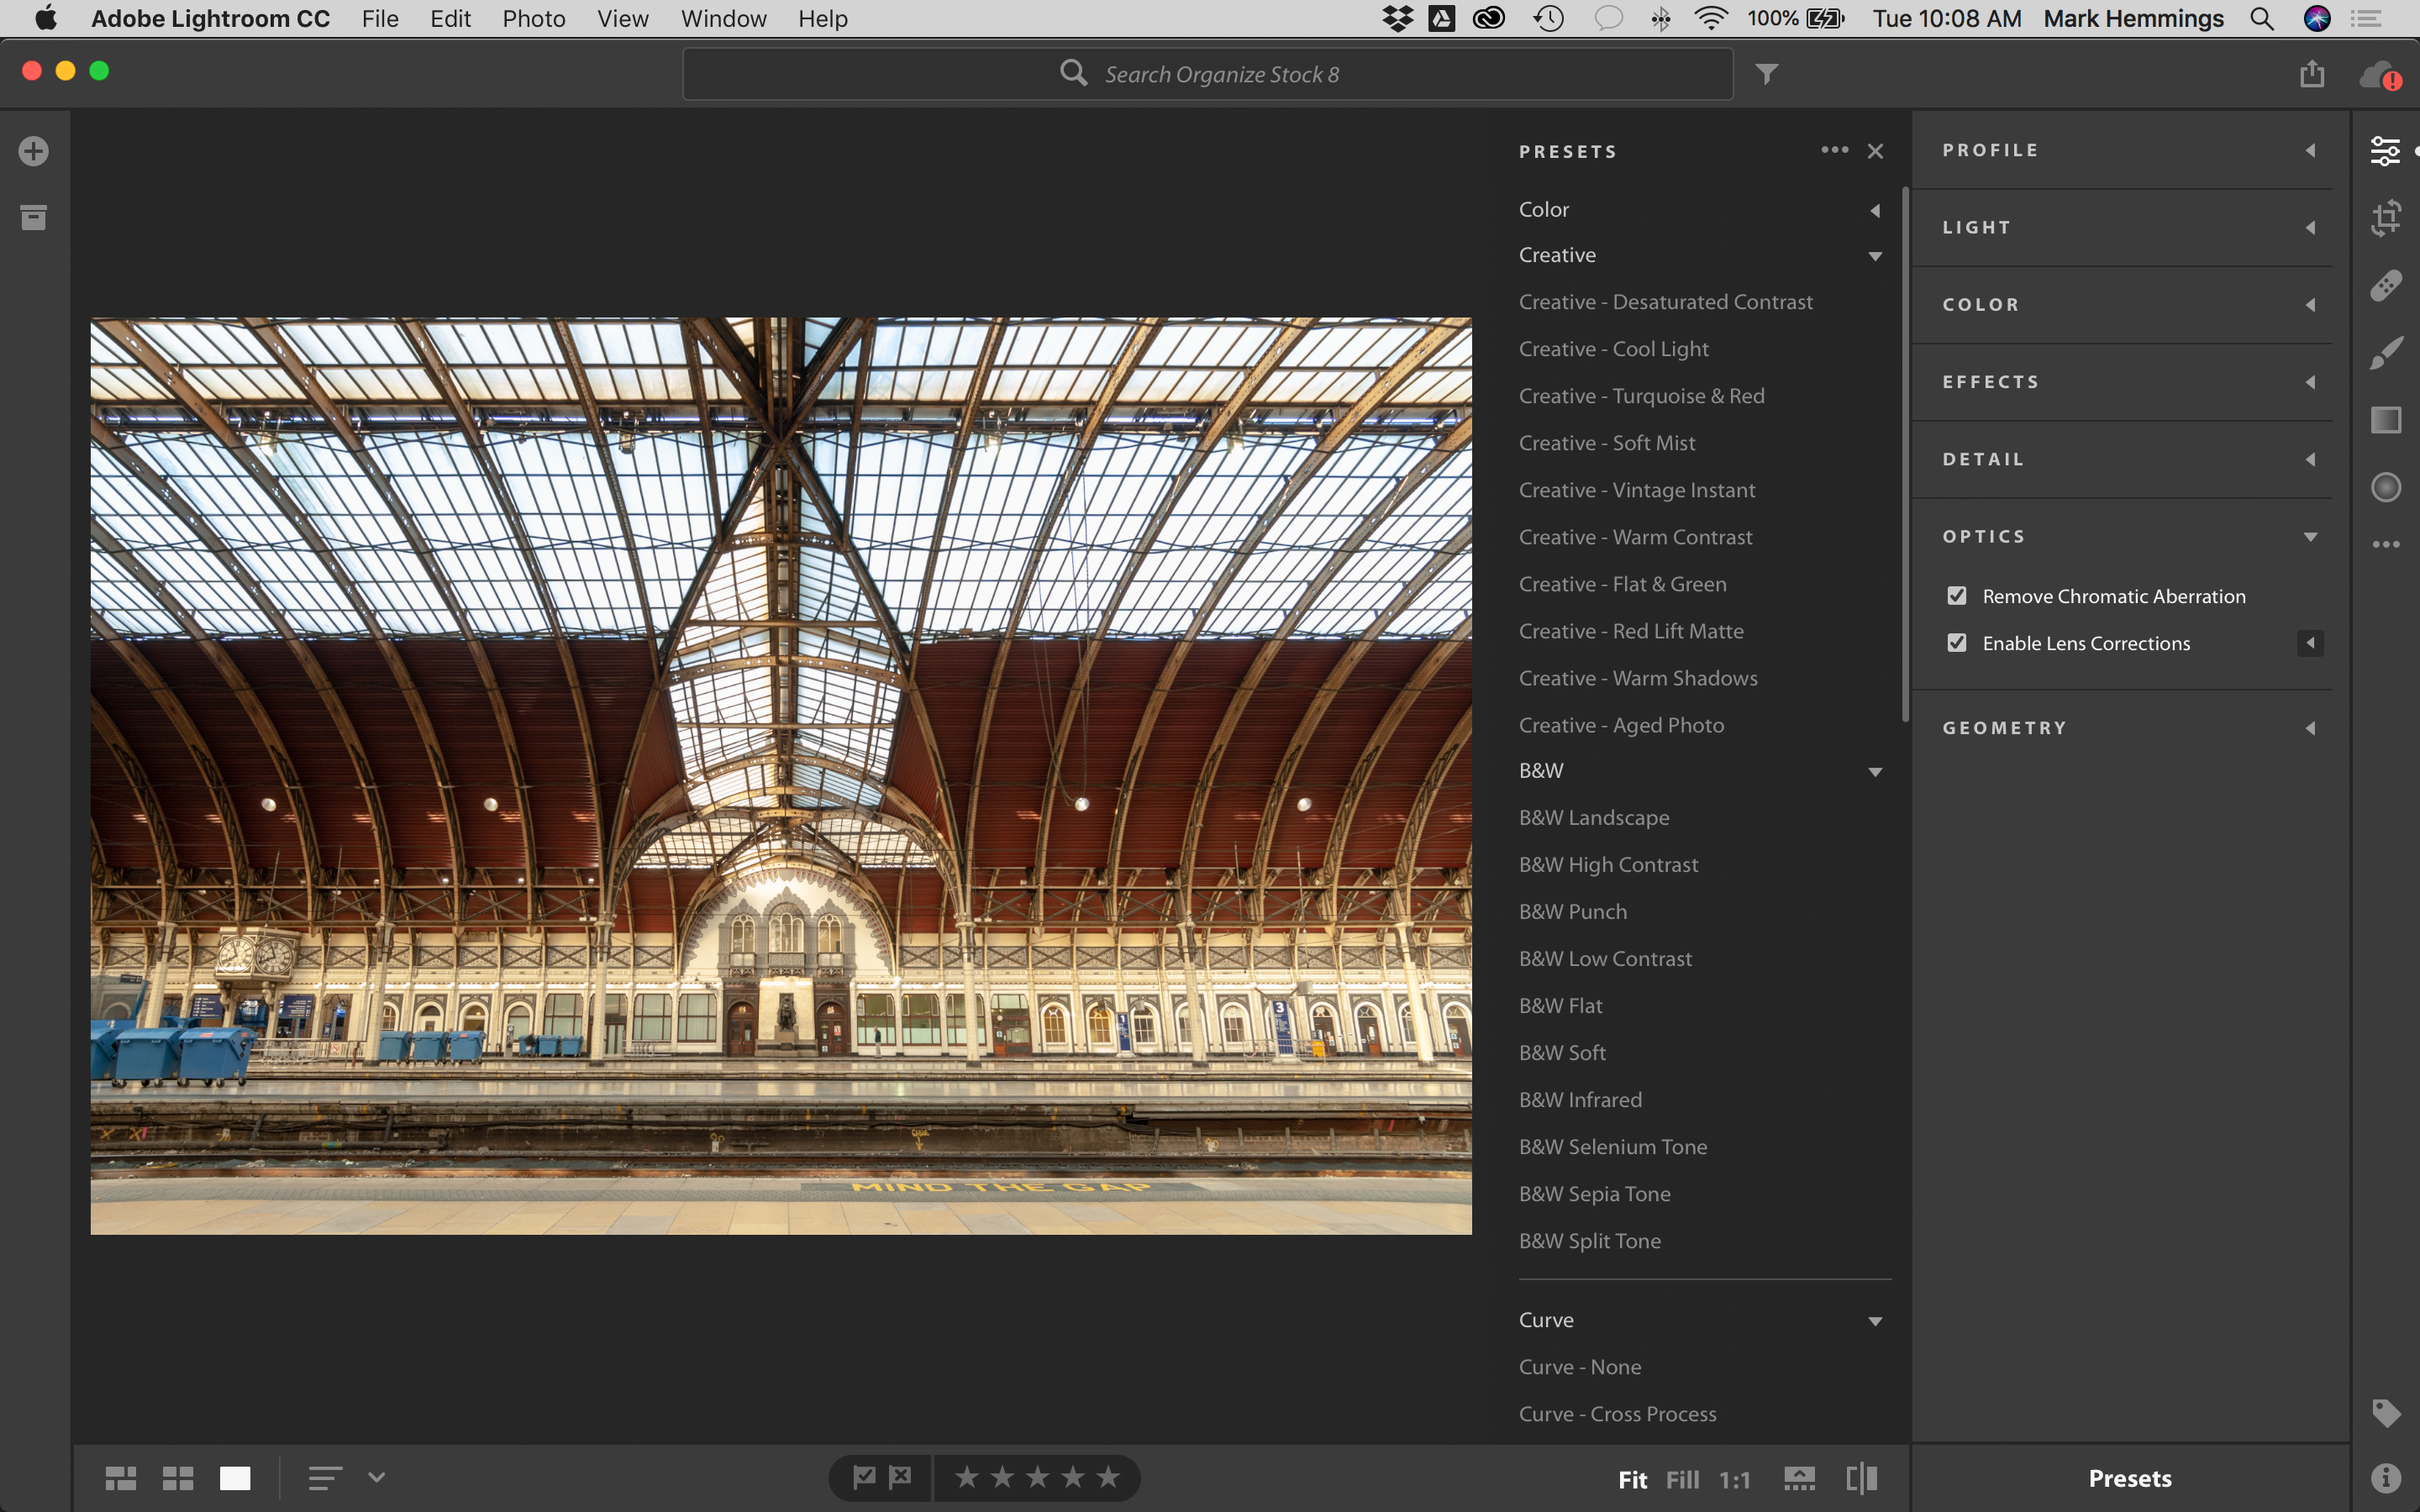
Task: Uncheck Enable Lens Corrections
Action: click(1957, 643)
